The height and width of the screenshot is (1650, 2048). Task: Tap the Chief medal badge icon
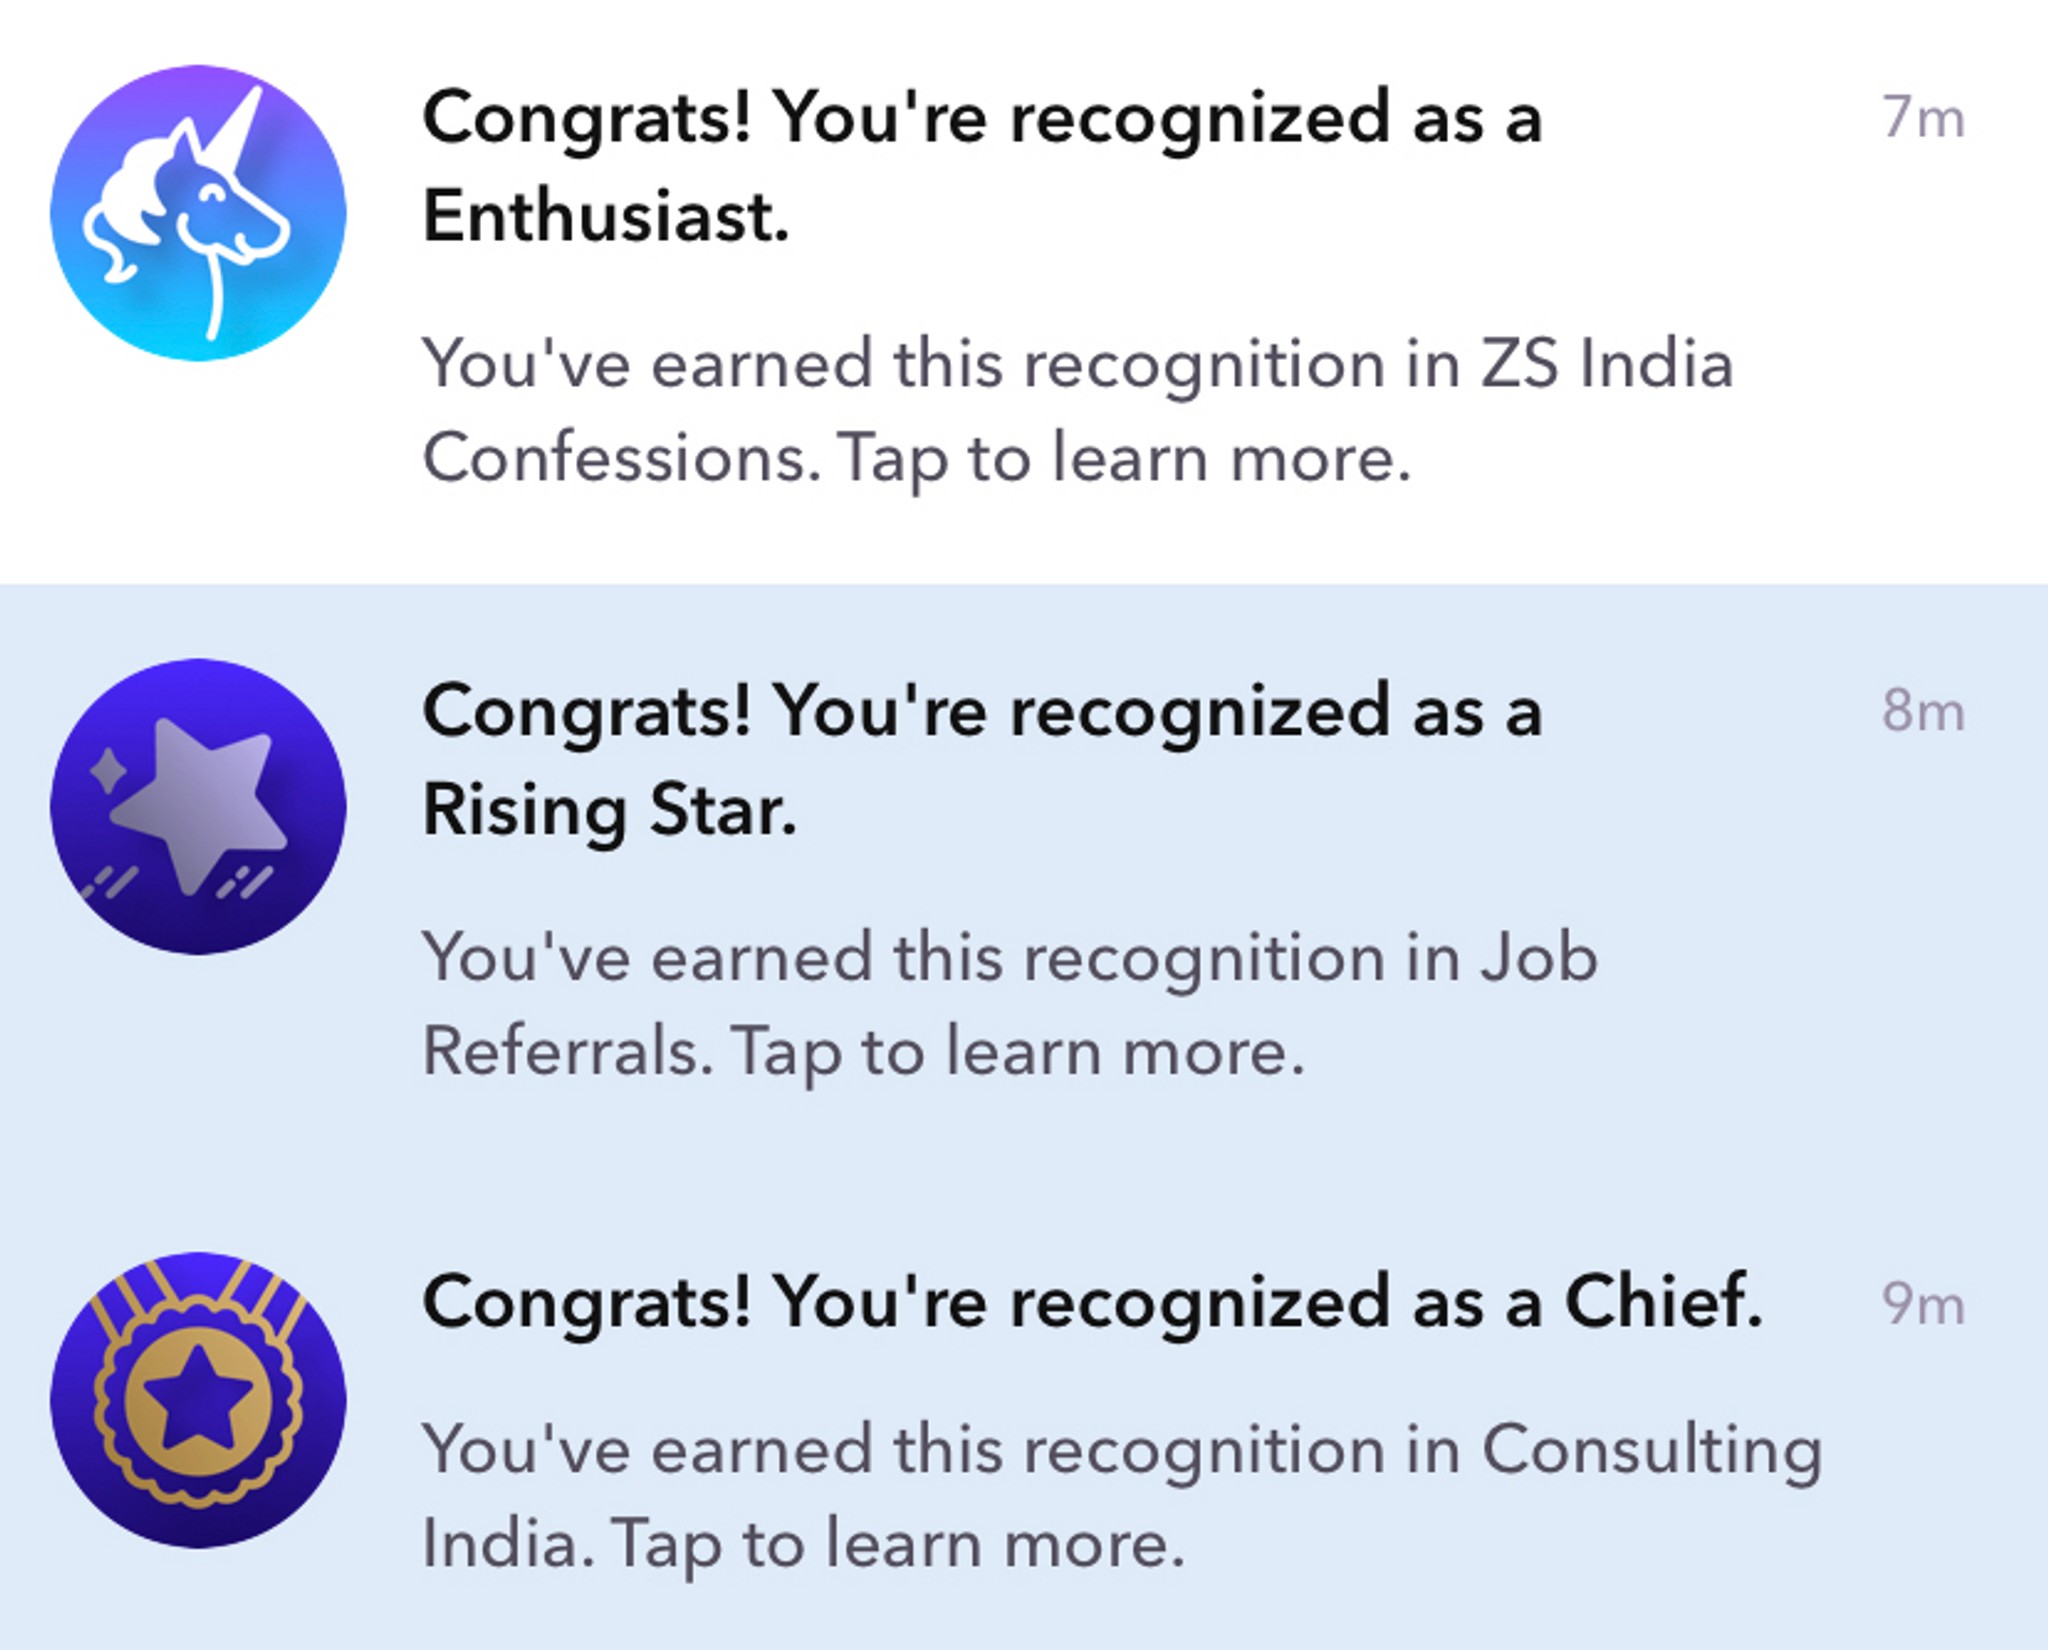[x=198, y=1400]
